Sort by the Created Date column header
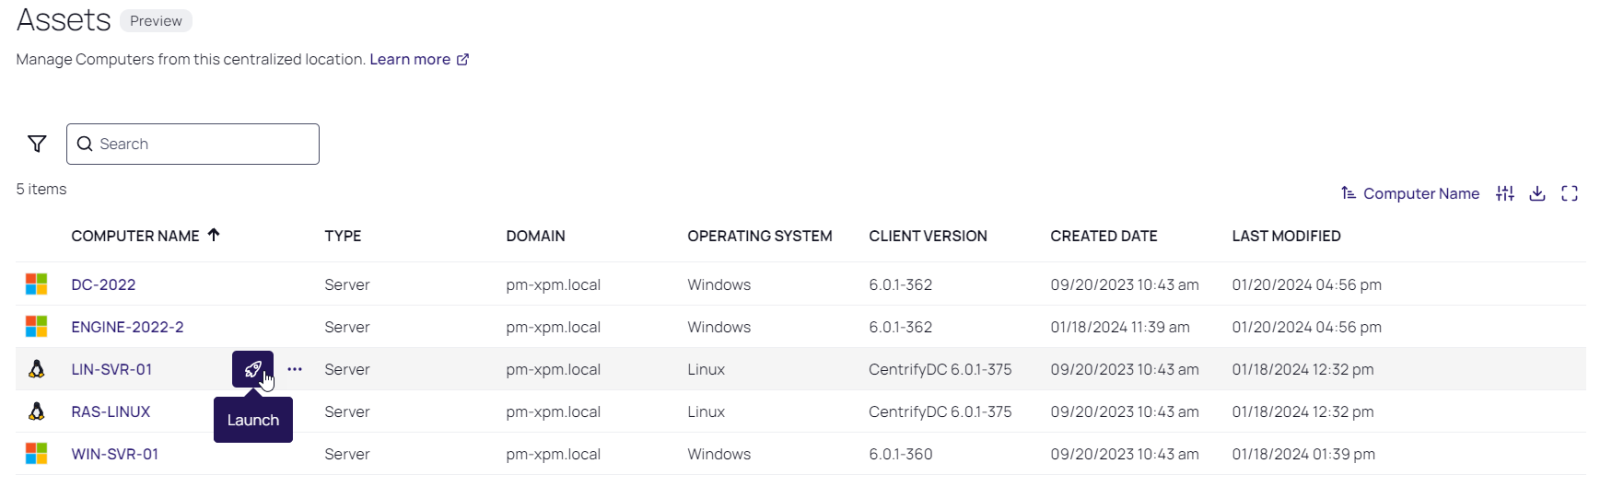1600x498 pixels. click(x=1103, y=236)
